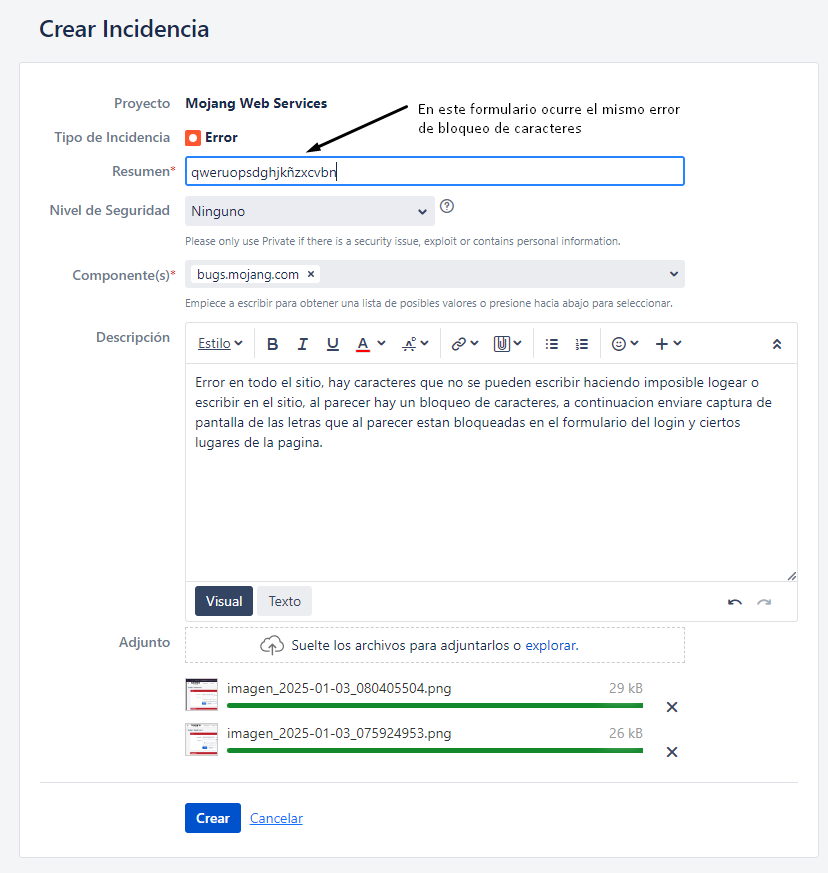This screenshot has width=828, height=873.
Task: Delete attachment imagen_2025-01-03_080405504.png
Action: [x=672, y=707]
